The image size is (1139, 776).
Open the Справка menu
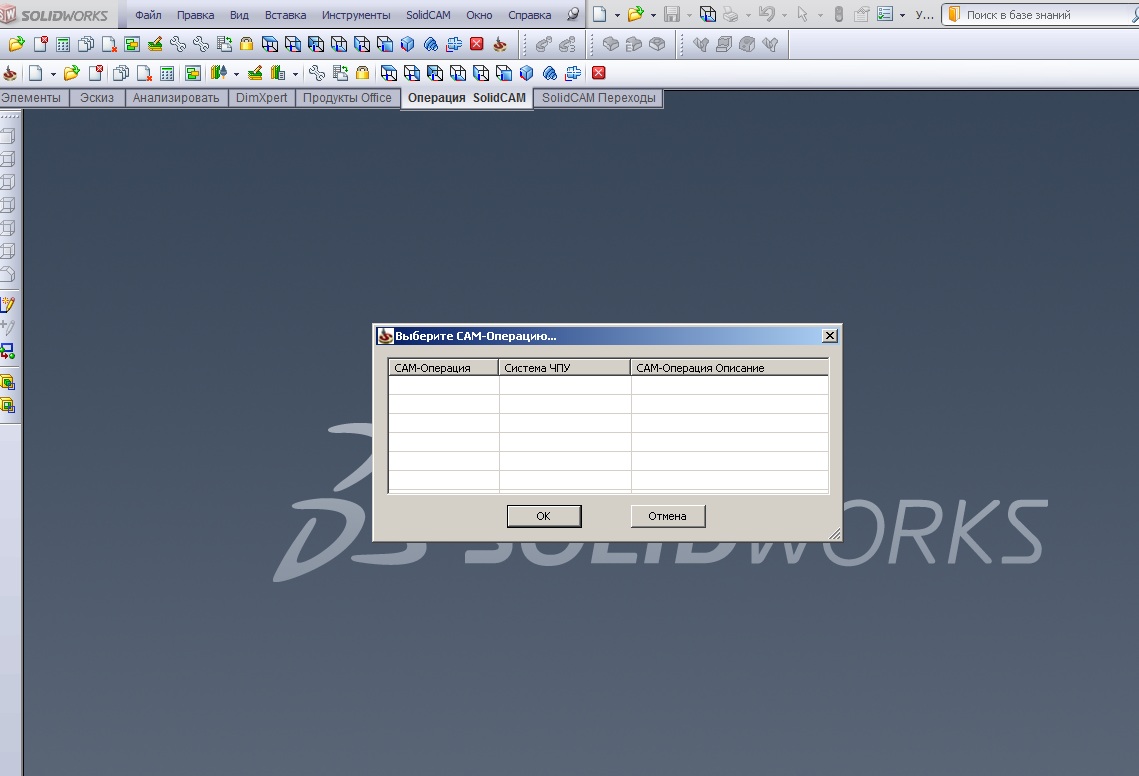click(x=530, y=15)
